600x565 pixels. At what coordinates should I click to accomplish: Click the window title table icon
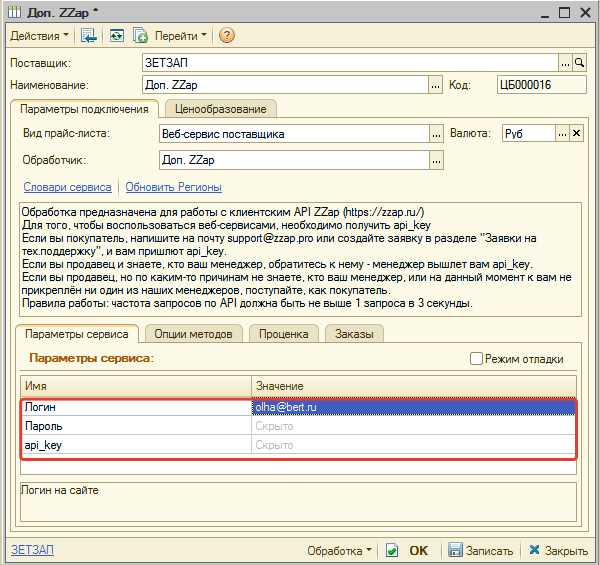pyautogui.click(x=15, y=12)
